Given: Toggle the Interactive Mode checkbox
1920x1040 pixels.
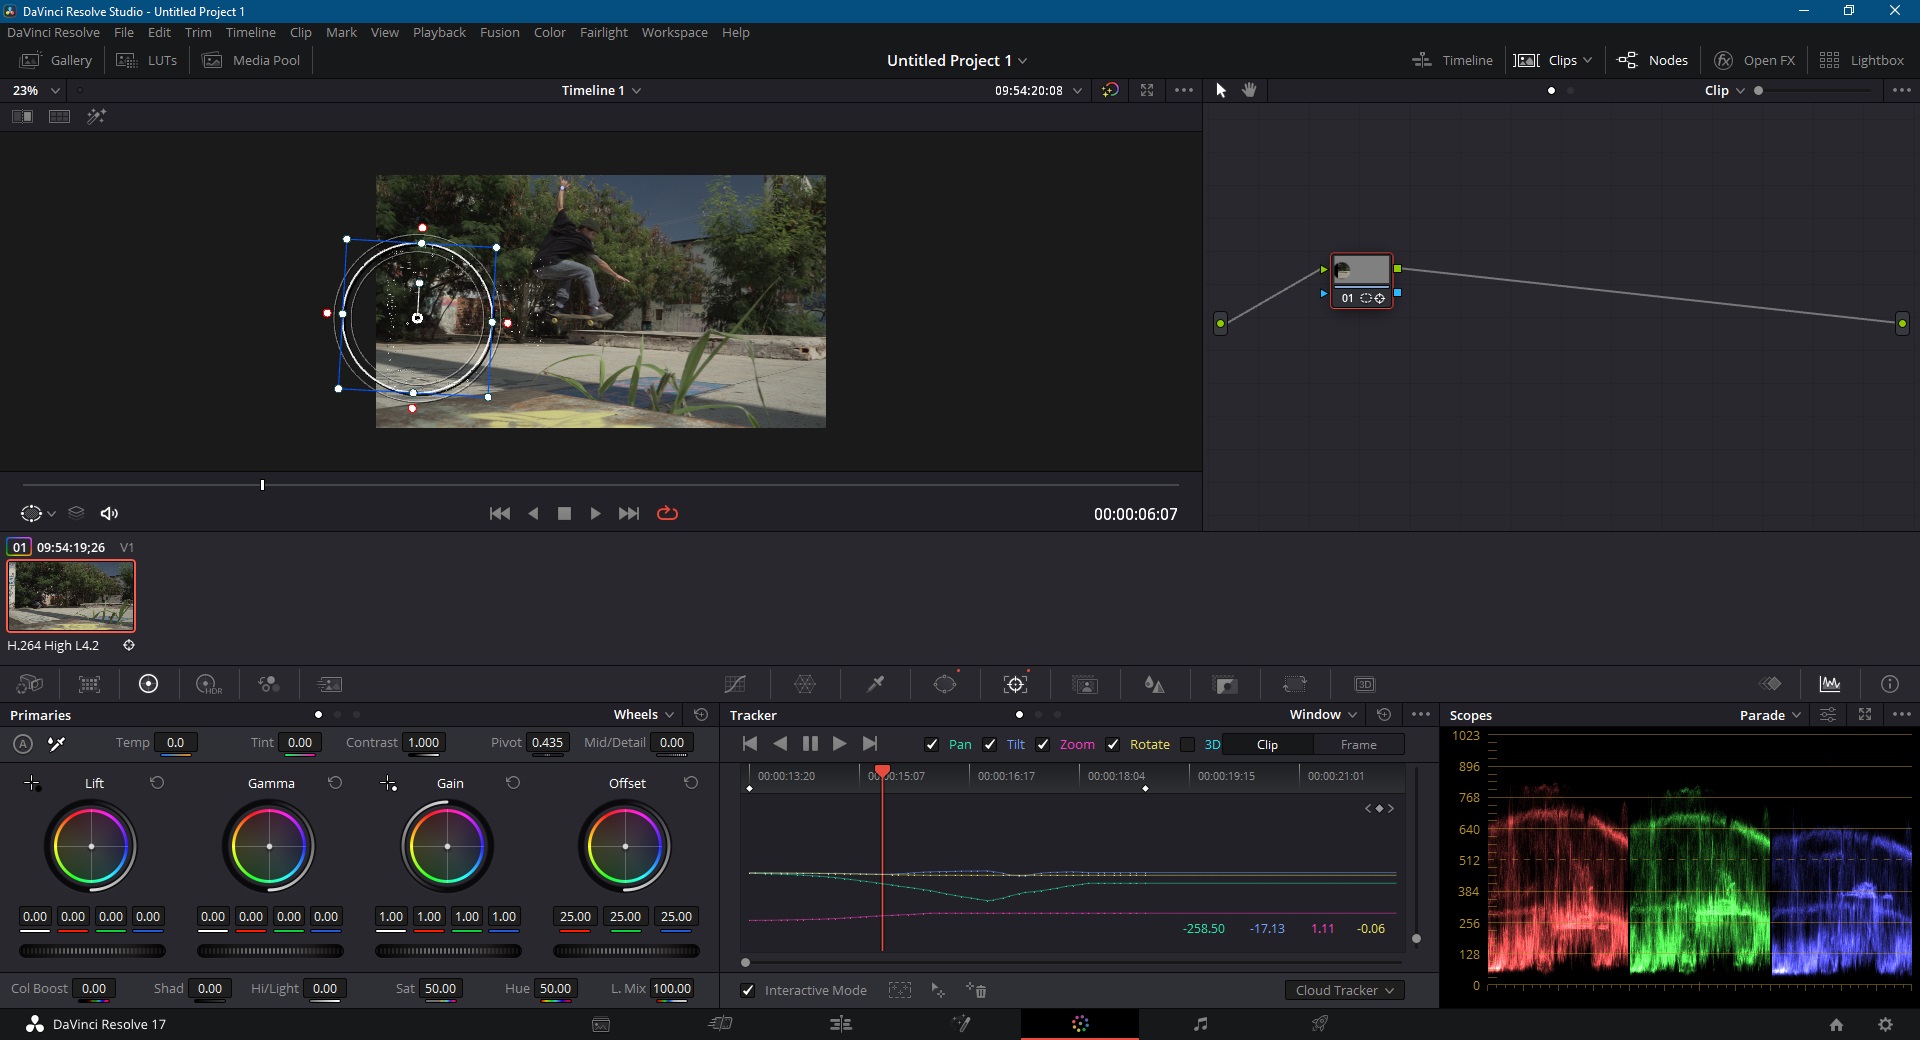Looking at the screenshot, I should click(x=748, y=990).
